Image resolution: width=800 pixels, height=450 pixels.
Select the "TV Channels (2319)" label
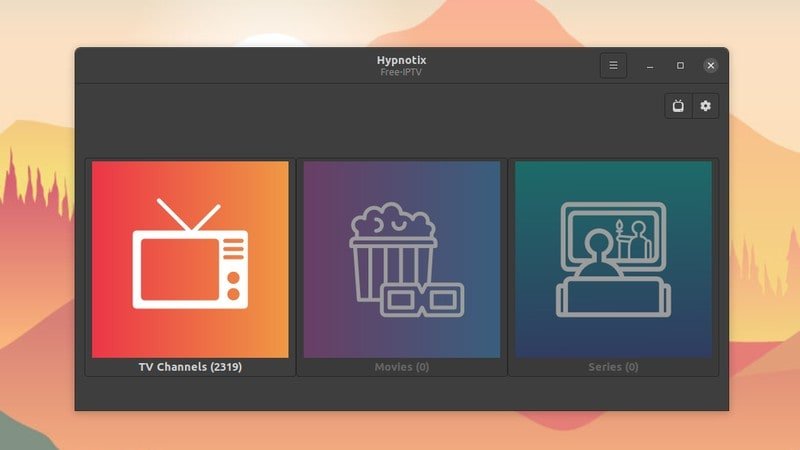tap(190, 367)
